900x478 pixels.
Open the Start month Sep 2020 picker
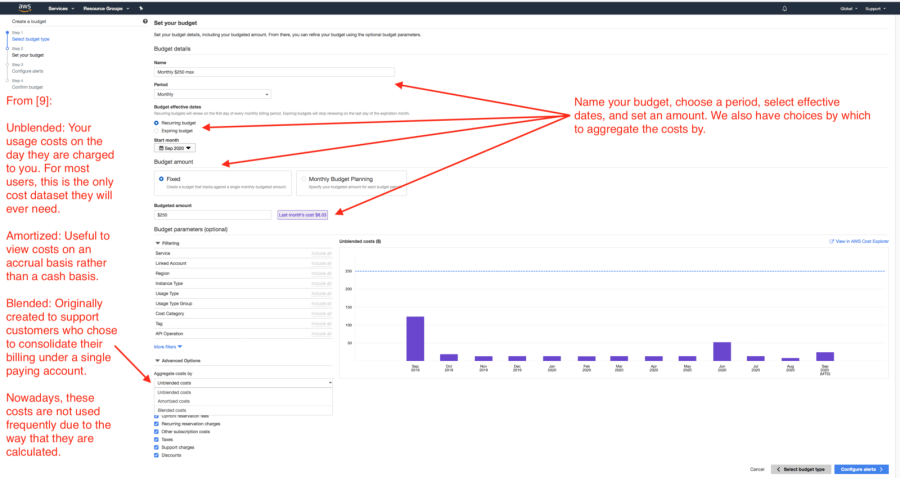174,148
